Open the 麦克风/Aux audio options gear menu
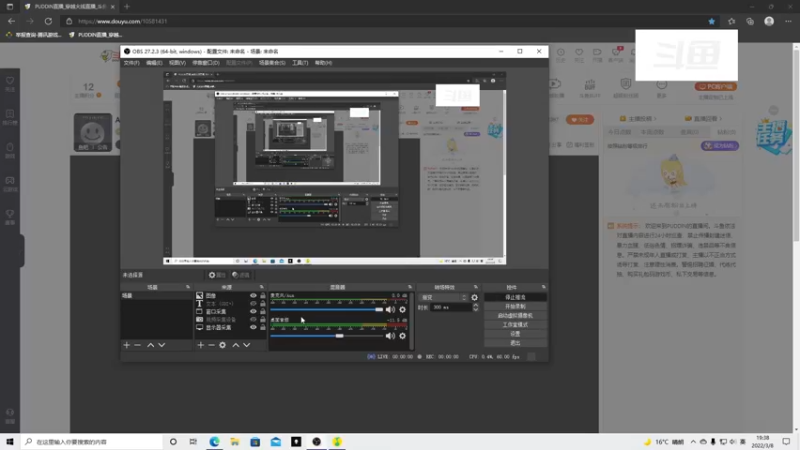 (403, 309)
